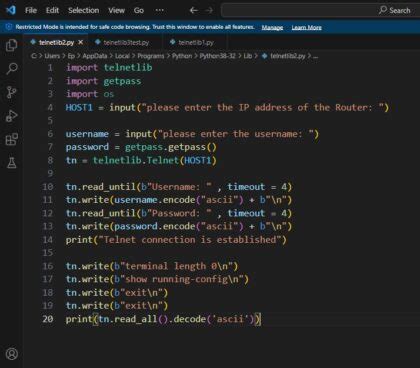Click the Restricted Mode shield icon
The height and width of the screenshot is (368, 420).
(x=9, y=27)
